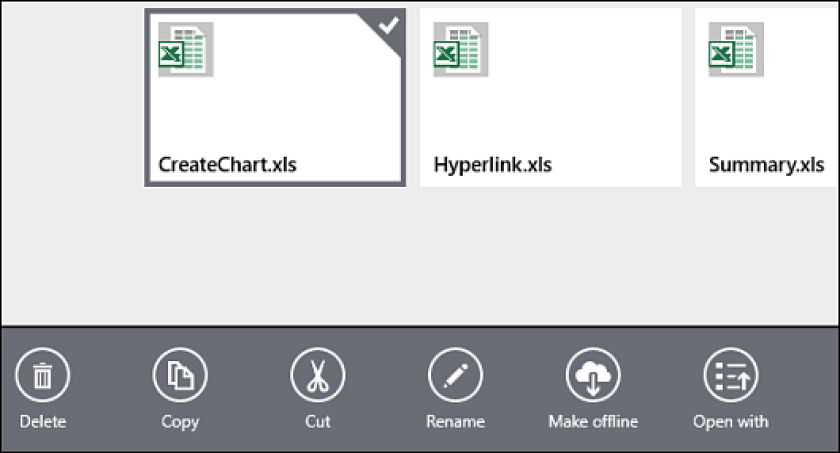Uncheck the selection mark on CreateChart.xls
840x453 pixels.
388,25
